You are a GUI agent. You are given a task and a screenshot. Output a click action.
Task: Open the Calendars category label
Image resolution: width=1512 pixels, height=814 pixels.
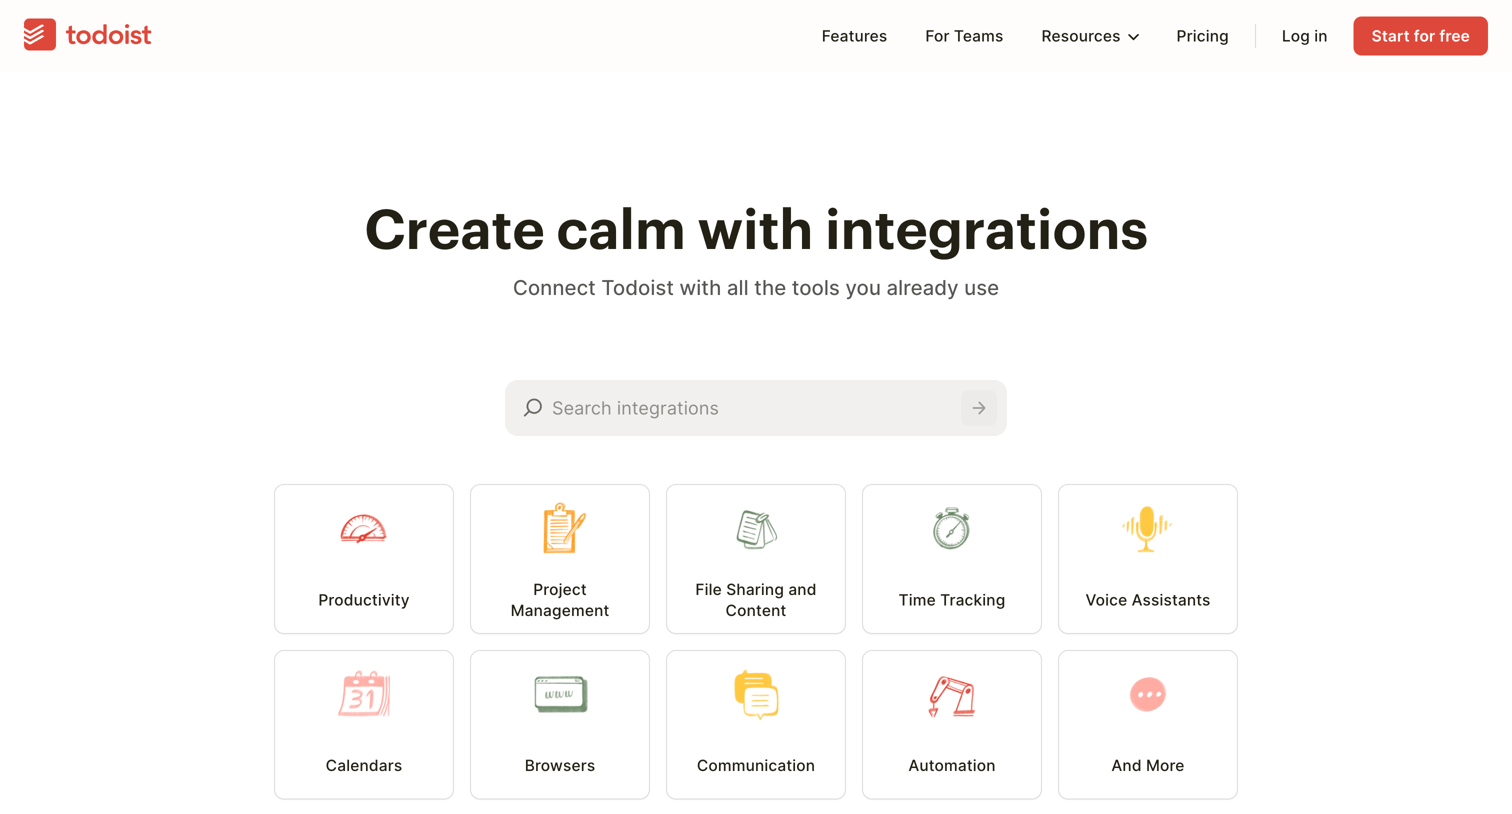364,766
